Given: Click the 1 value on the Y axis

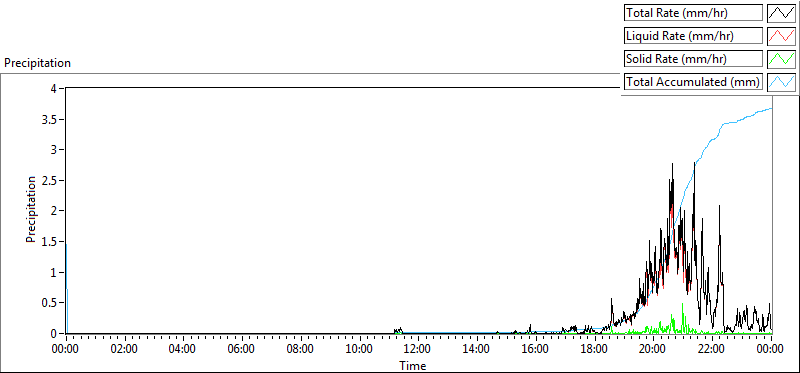Looking at the screenshot, I should tap(55, 272).
